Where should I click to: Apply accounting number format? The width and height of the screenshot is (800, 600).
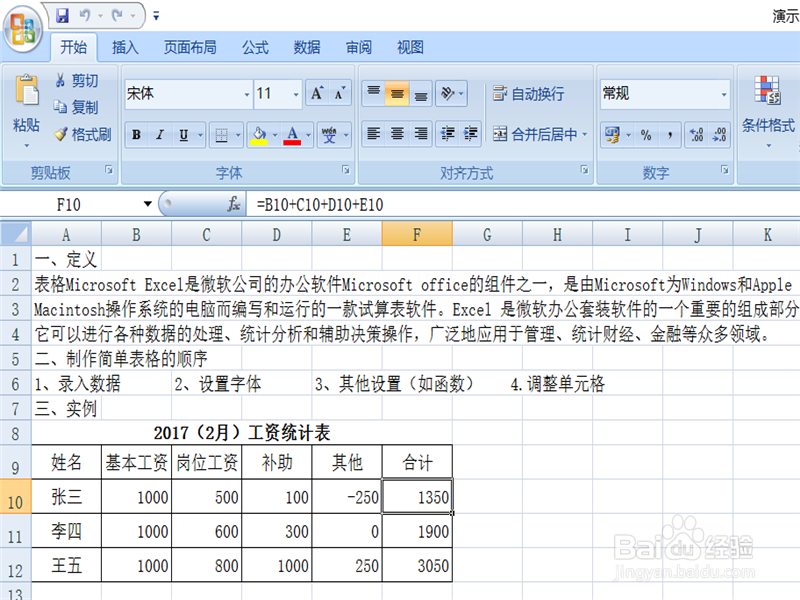click(612, 135)
